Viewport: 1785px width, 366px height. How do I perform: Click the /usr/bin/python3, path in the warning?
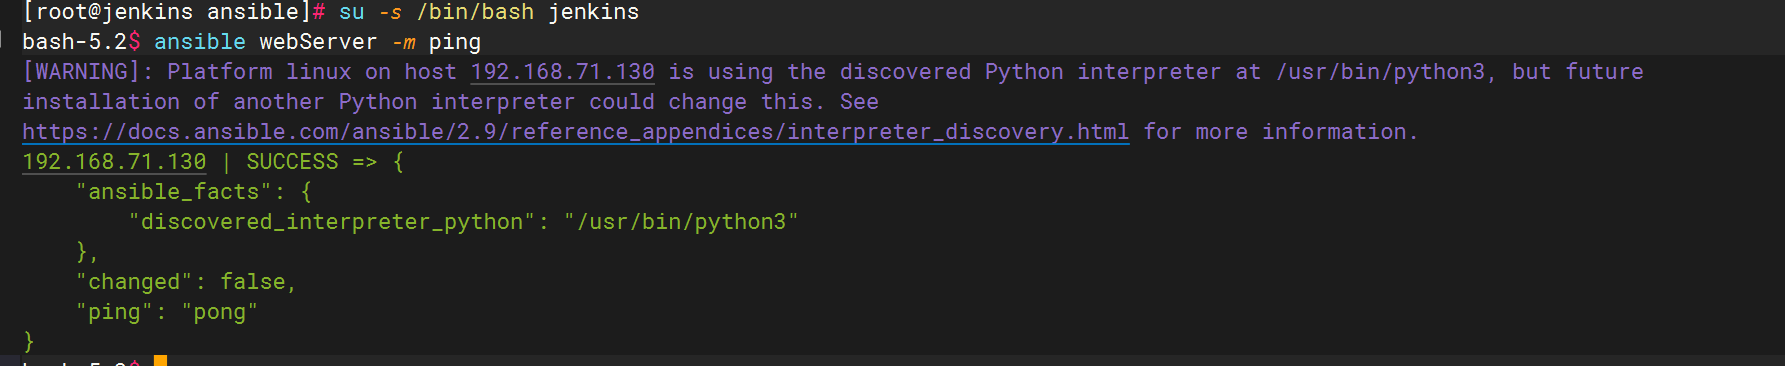1387,72
